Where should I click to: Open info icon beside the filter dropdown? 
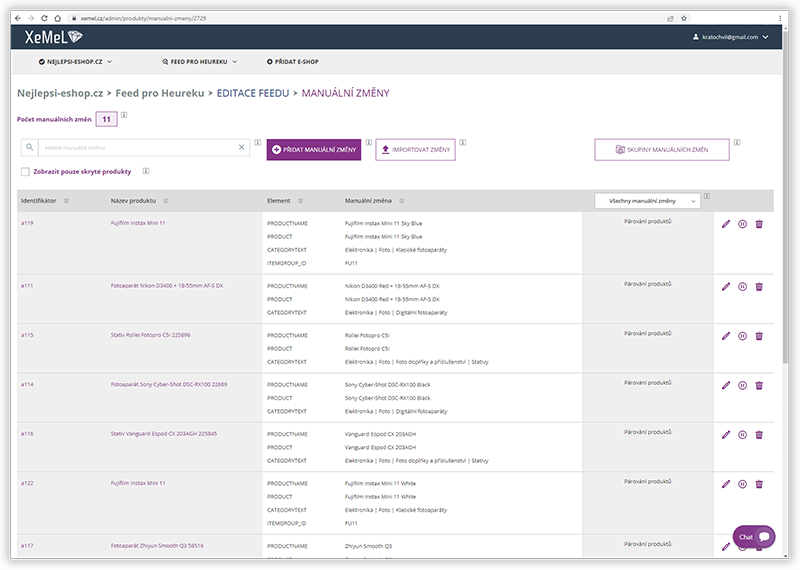coord(707,196)
